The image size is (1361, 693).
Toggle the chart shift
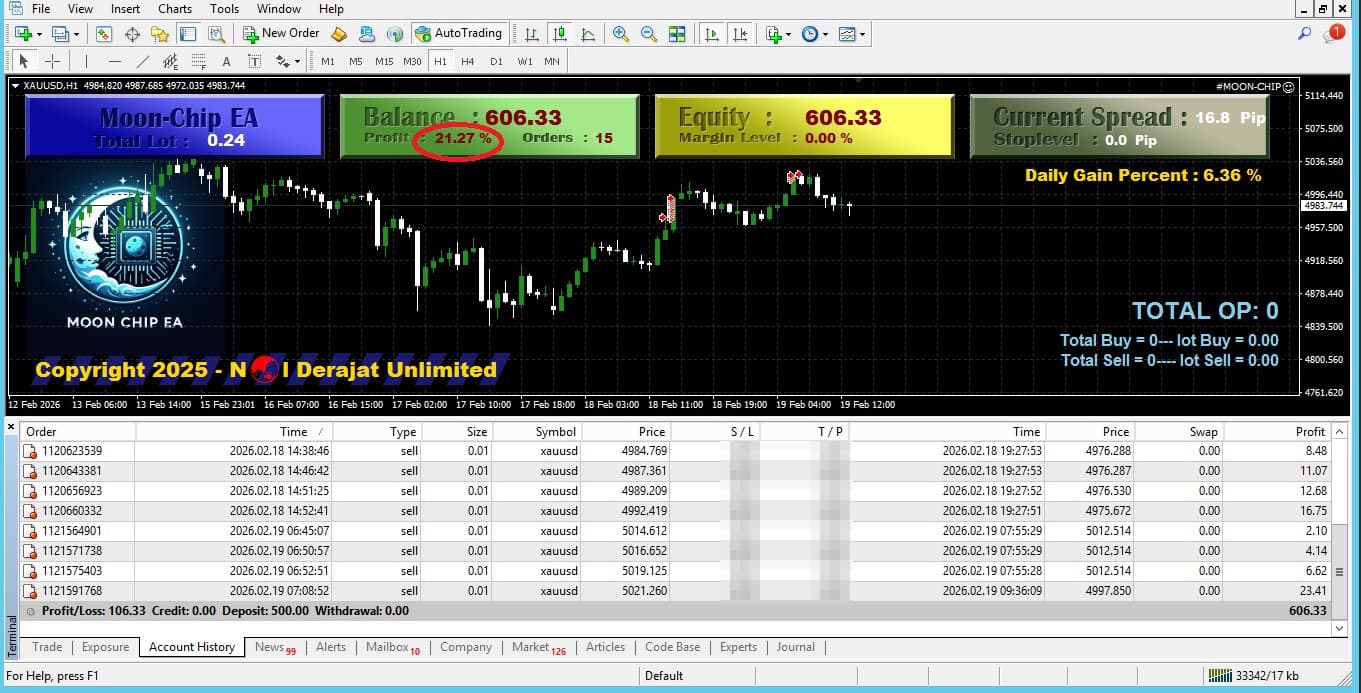click(x=741, y=33)
